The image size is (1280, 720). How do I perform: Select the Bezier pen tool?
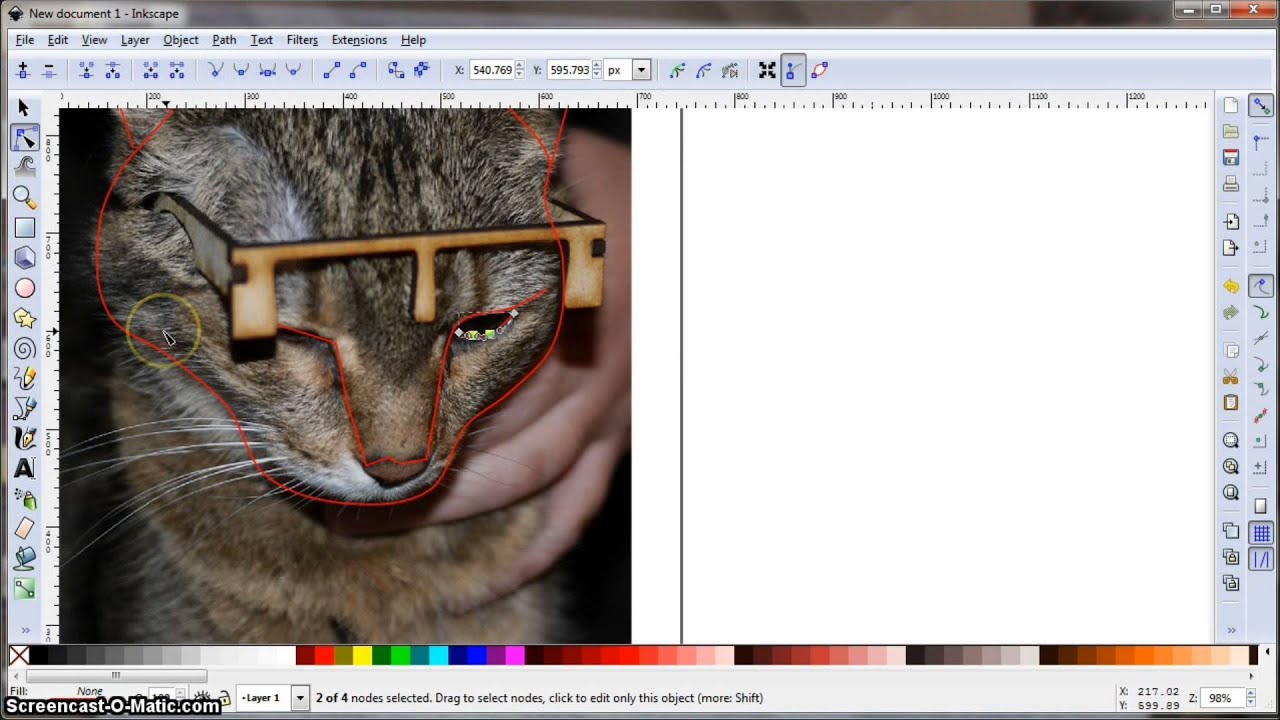[24, 408]
